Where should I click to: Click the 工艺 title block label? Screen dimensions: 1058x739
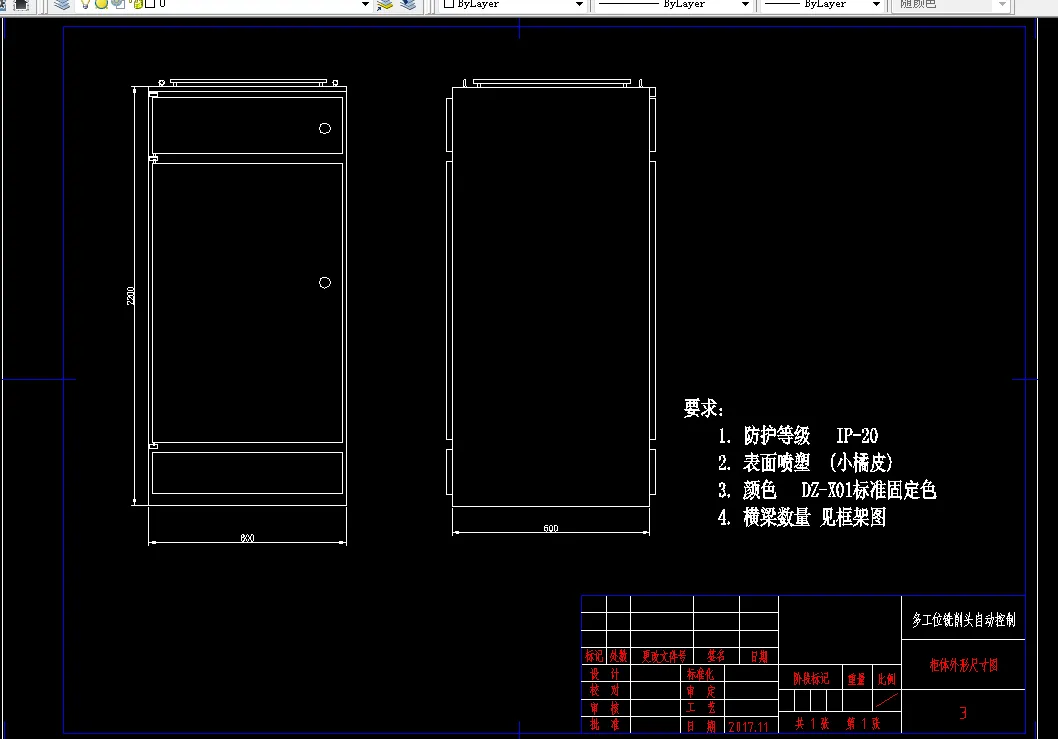701,707
